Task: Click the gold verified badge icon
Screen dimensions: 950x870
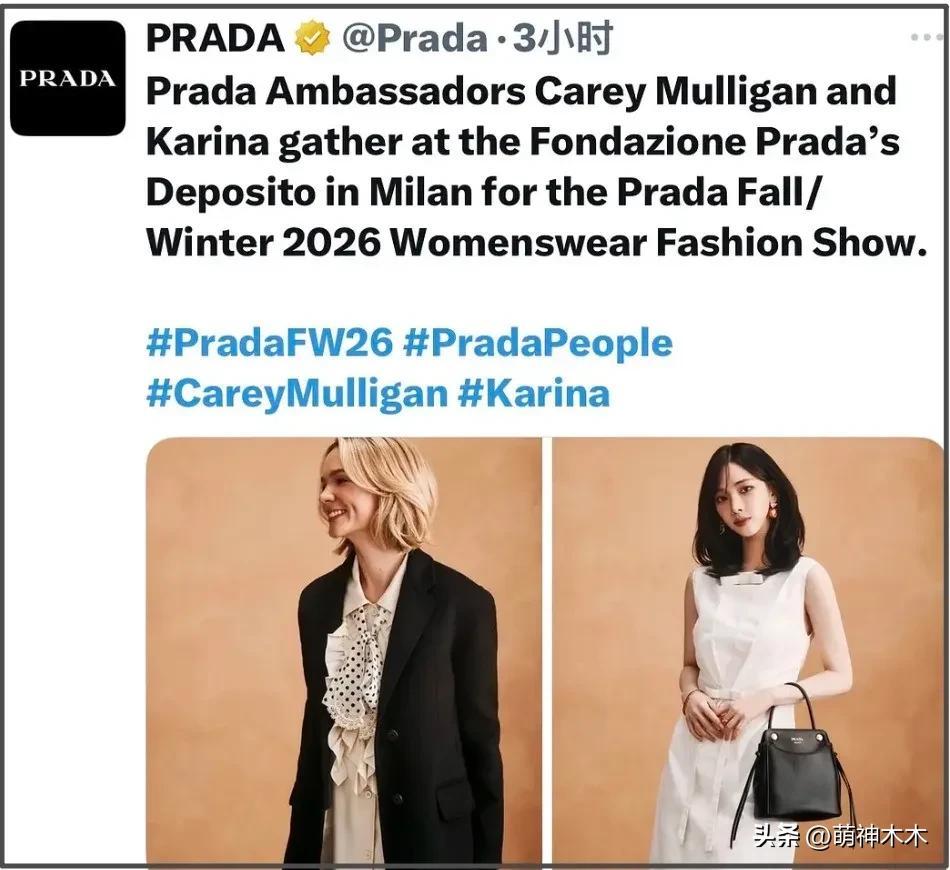Action: (x=312, y=39)
